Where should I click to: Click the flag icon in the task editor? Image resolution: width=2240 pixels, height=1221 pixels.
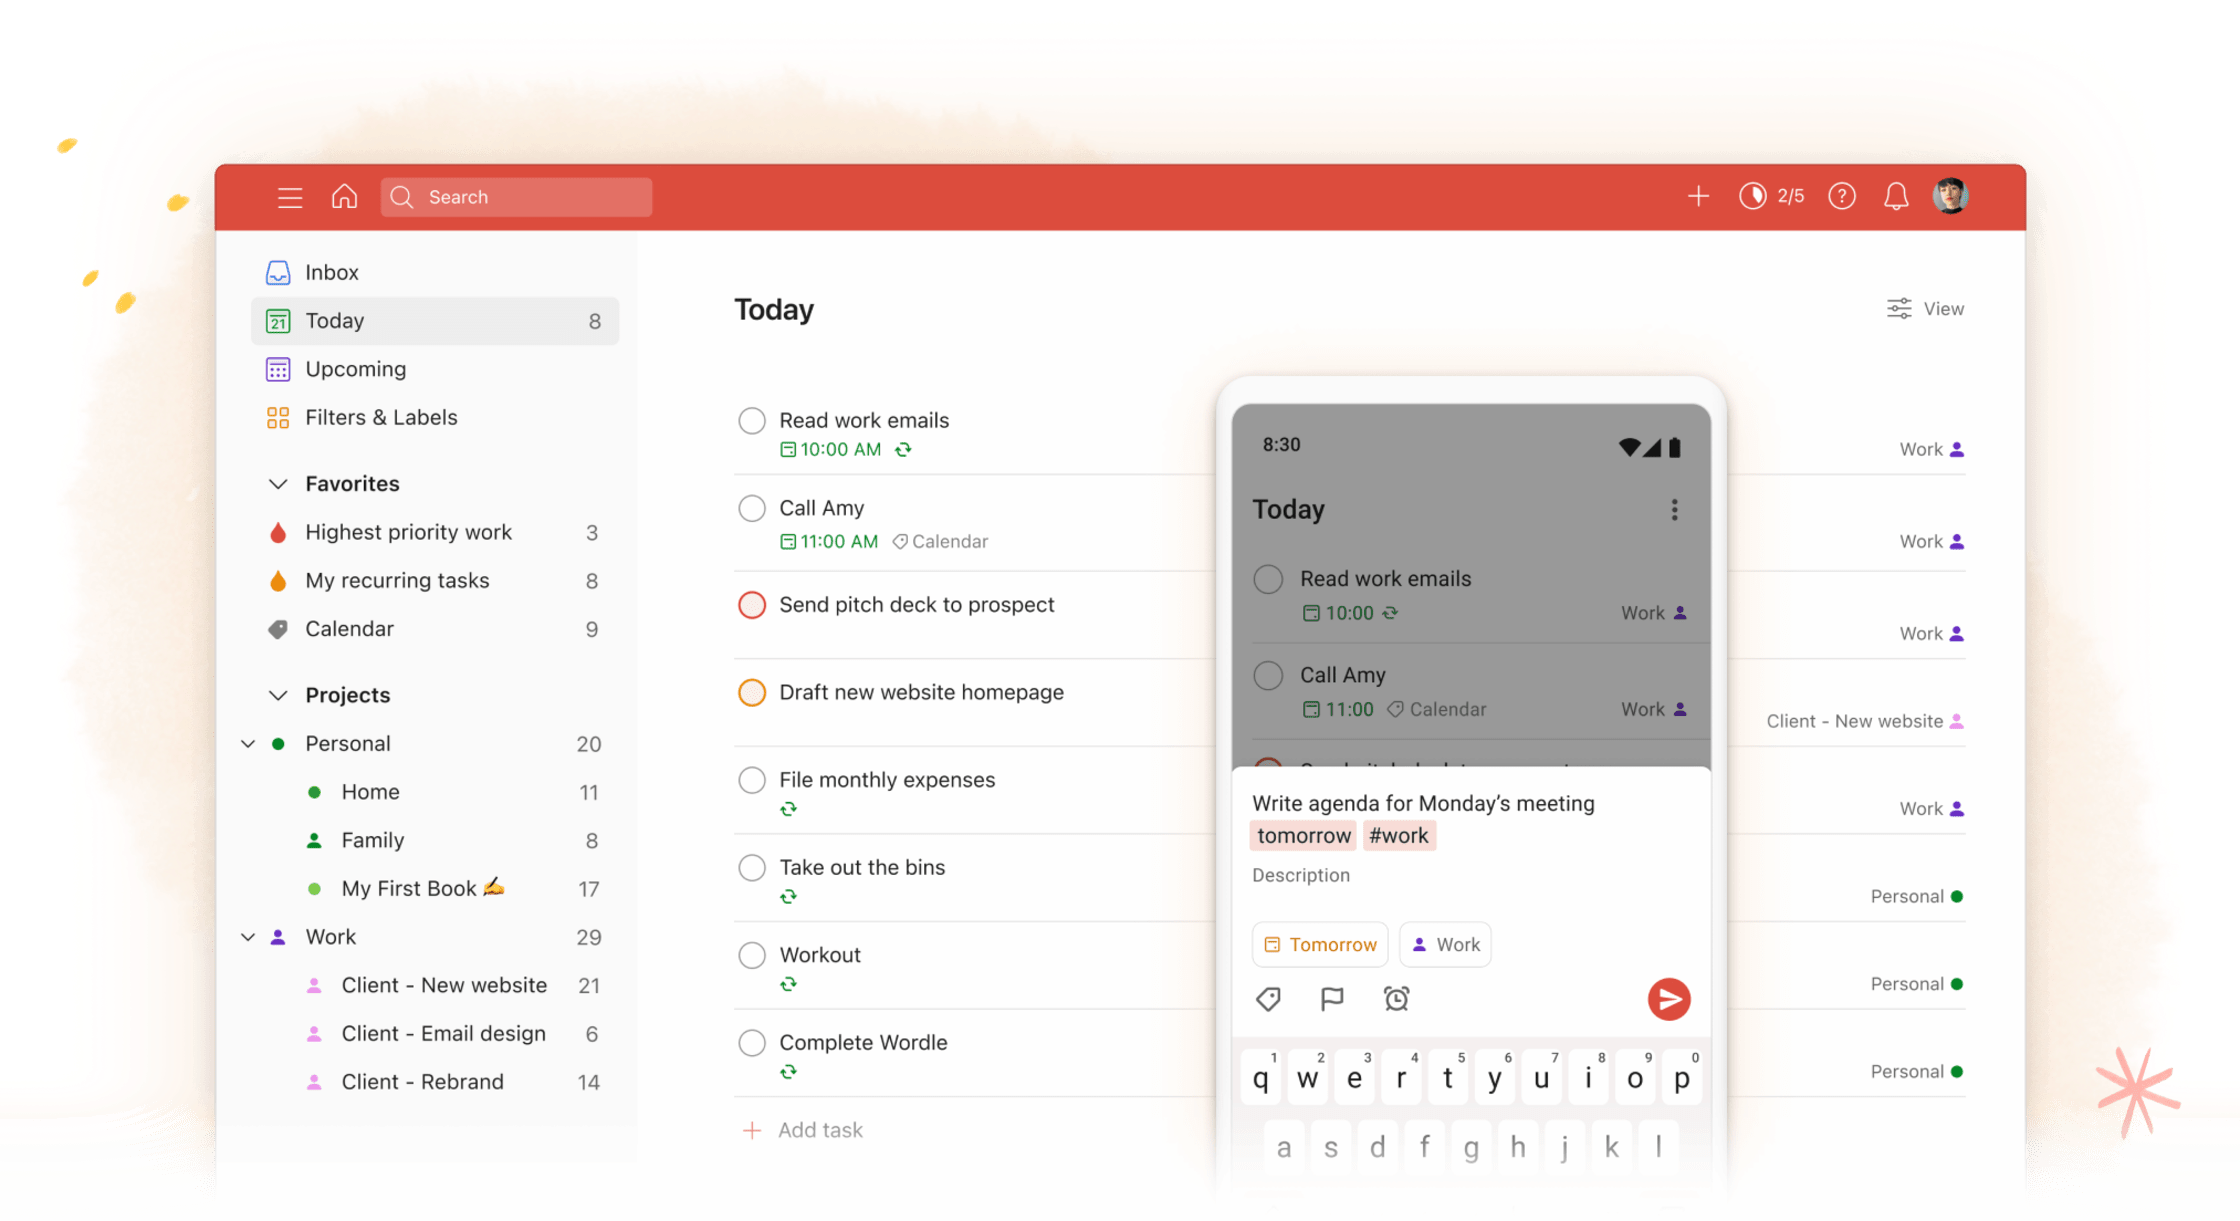pyautogui.click(x=1329, y=997)
